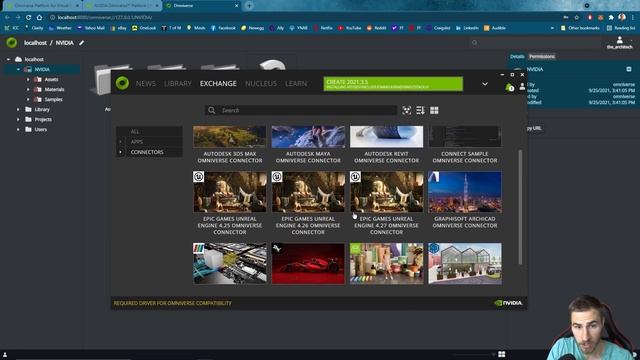Viewport: 640px width, 360px height.
Task: Open Graphisoft Archicad Omniverse Connector card
Action: (465, 200)
